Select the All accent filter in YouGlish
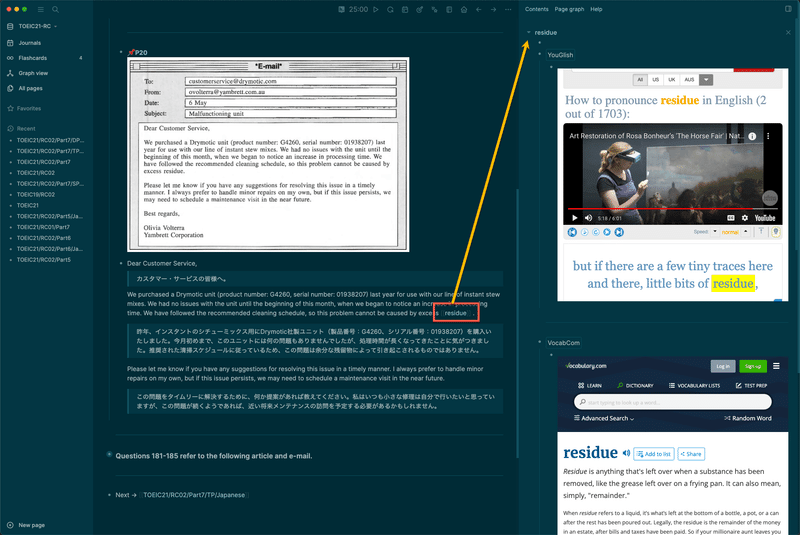 pos(640,80)
